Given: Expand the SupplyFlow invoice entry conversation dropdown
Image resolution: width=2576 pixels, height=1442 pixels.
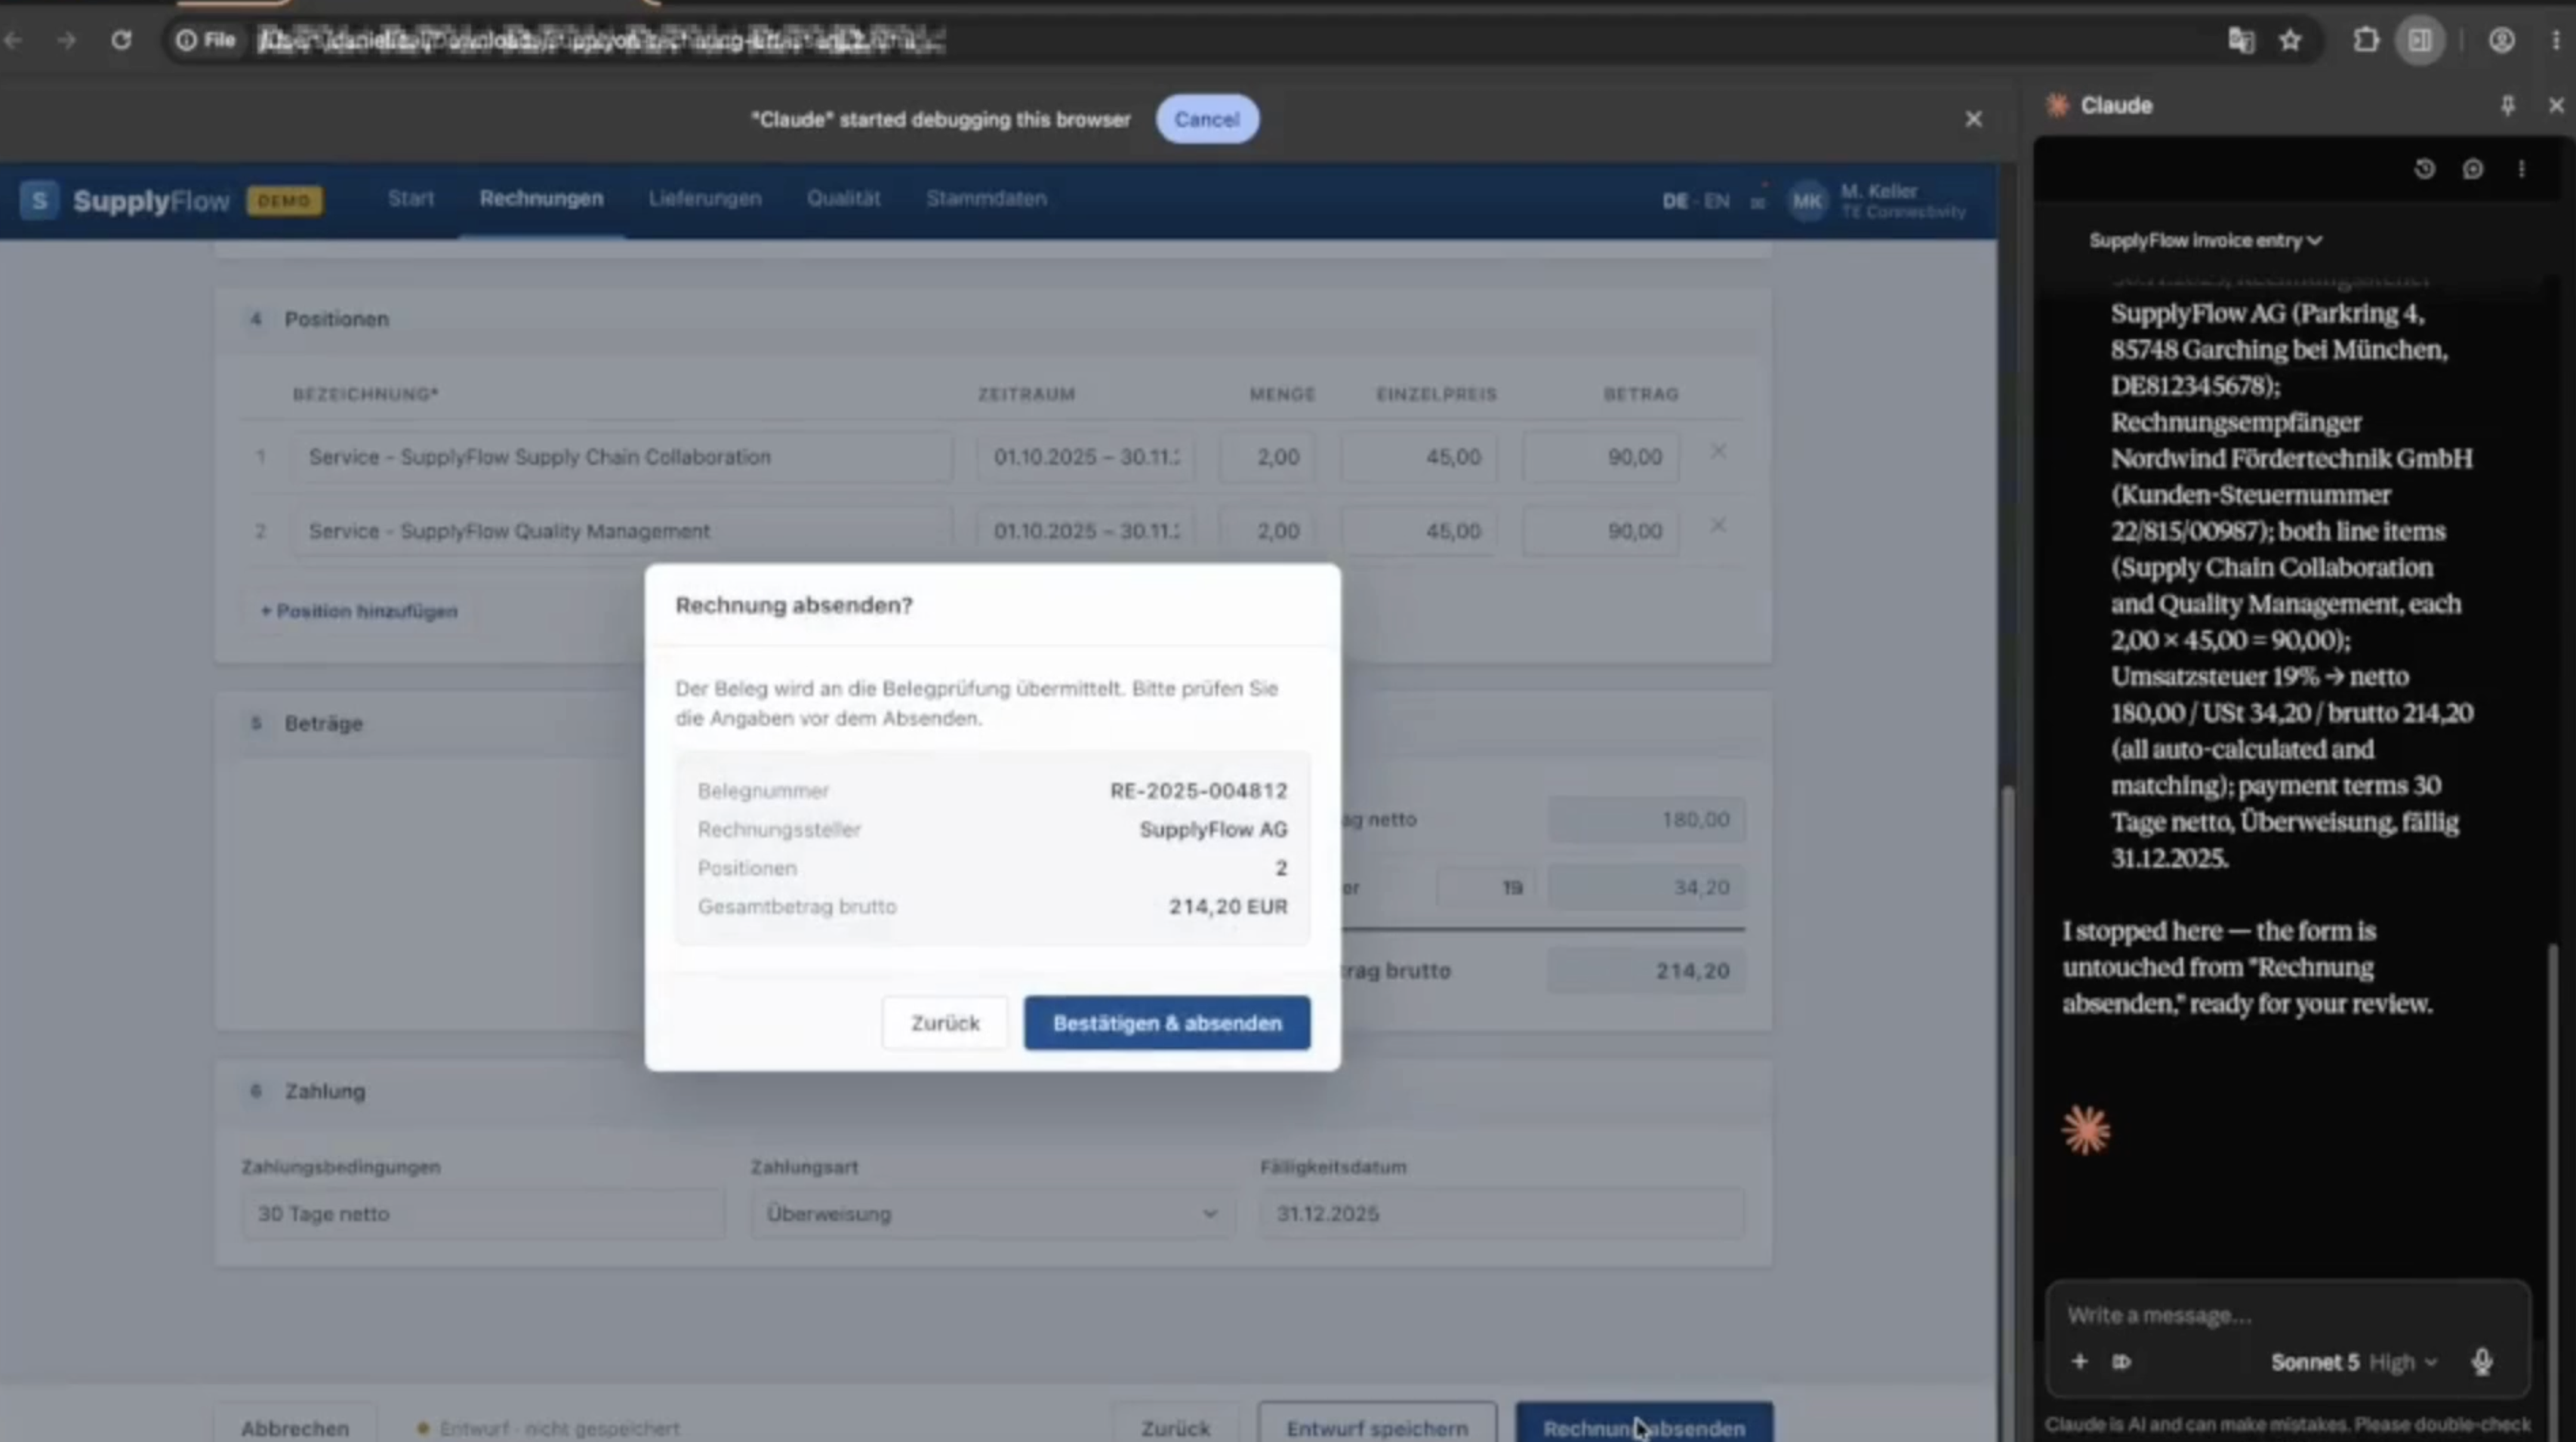Looking at the screenshot, I should (2205, 240).
